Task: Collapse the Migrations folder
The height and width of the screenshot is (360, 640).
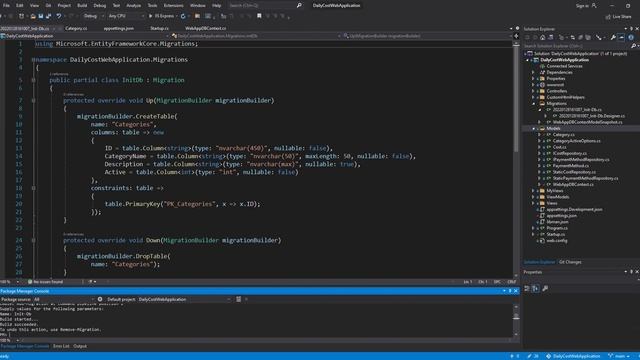Action: (533, 104)
